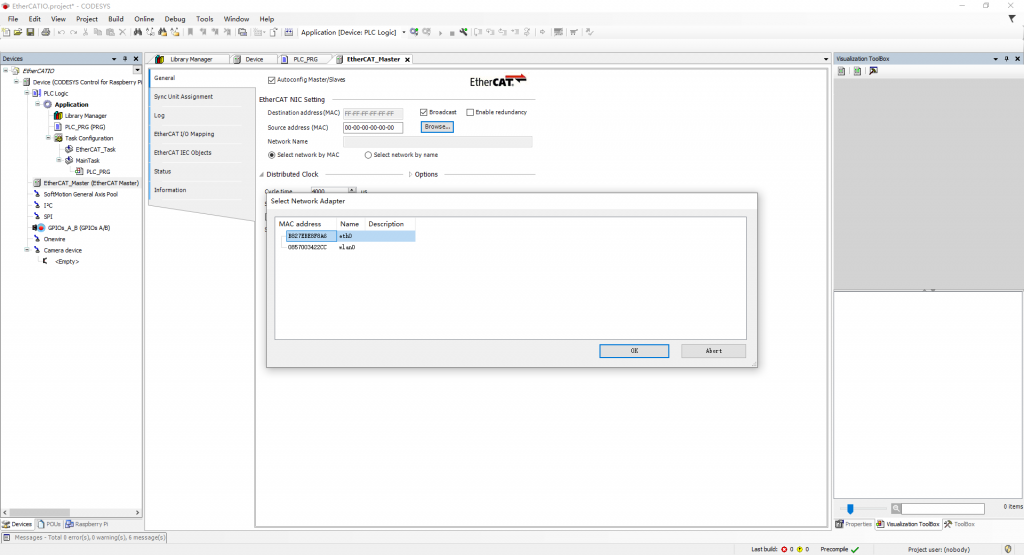Uncheck the Broadcast checkbox
The width and height of the screenshot is (1024, 555).
click(x=424, y=112)
